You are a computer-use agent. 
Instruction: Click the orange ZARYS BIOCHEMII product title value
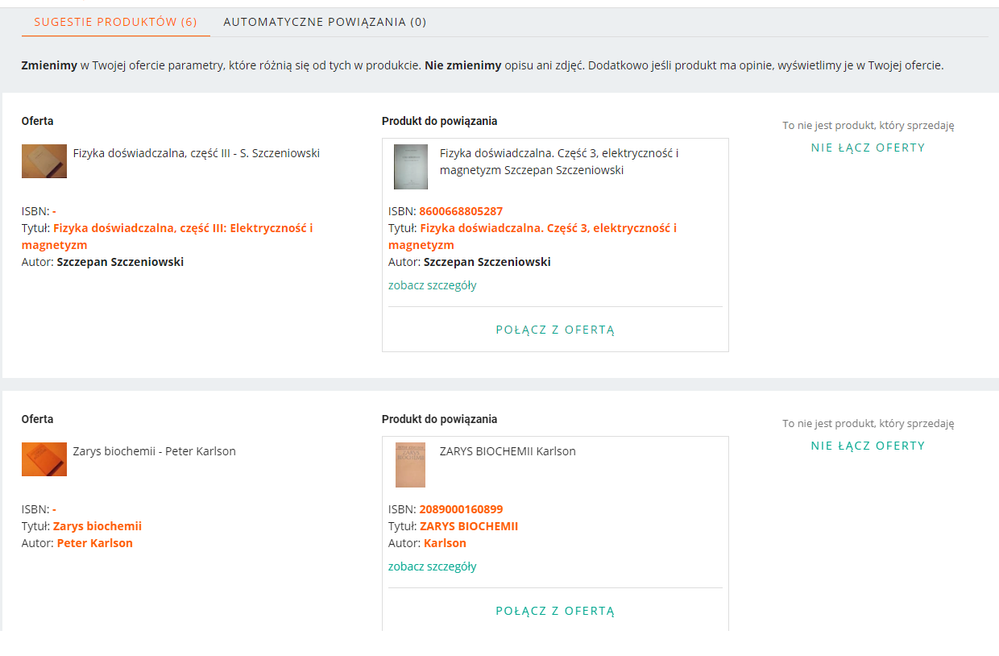pyautogui.click(x=468, y=526)
